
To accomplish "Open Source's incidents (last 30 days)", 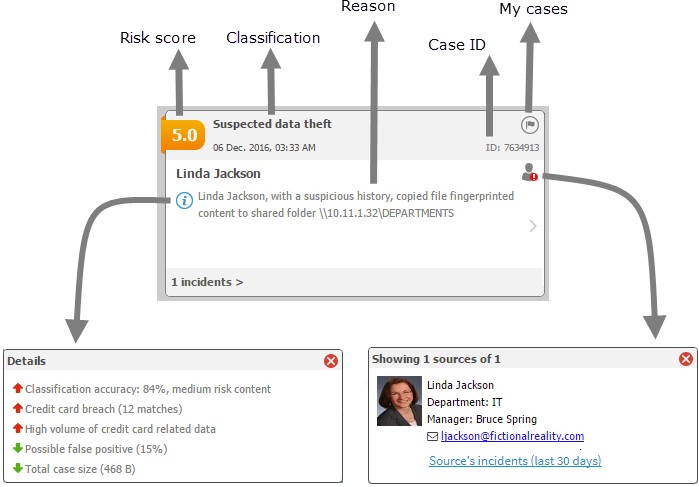I will click(x=515, y=461).
